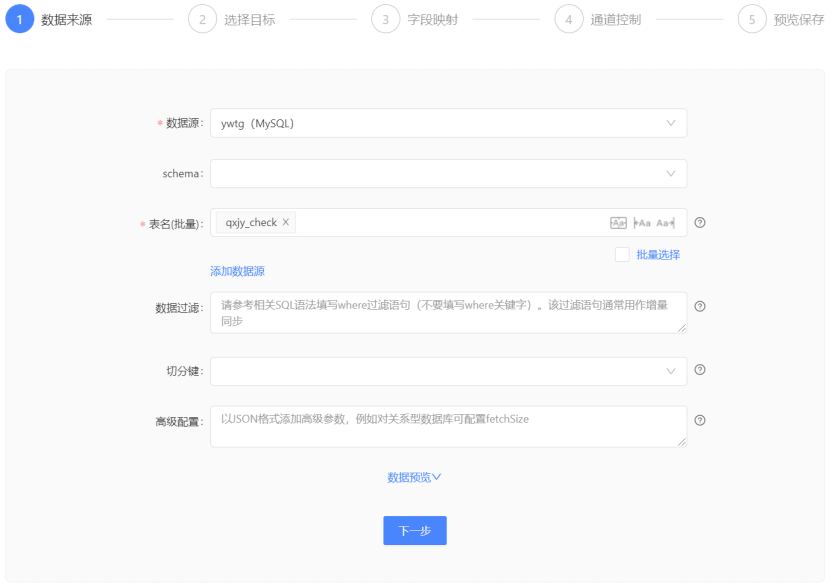Click the 添加数据源 link

[x=237, y=271]
